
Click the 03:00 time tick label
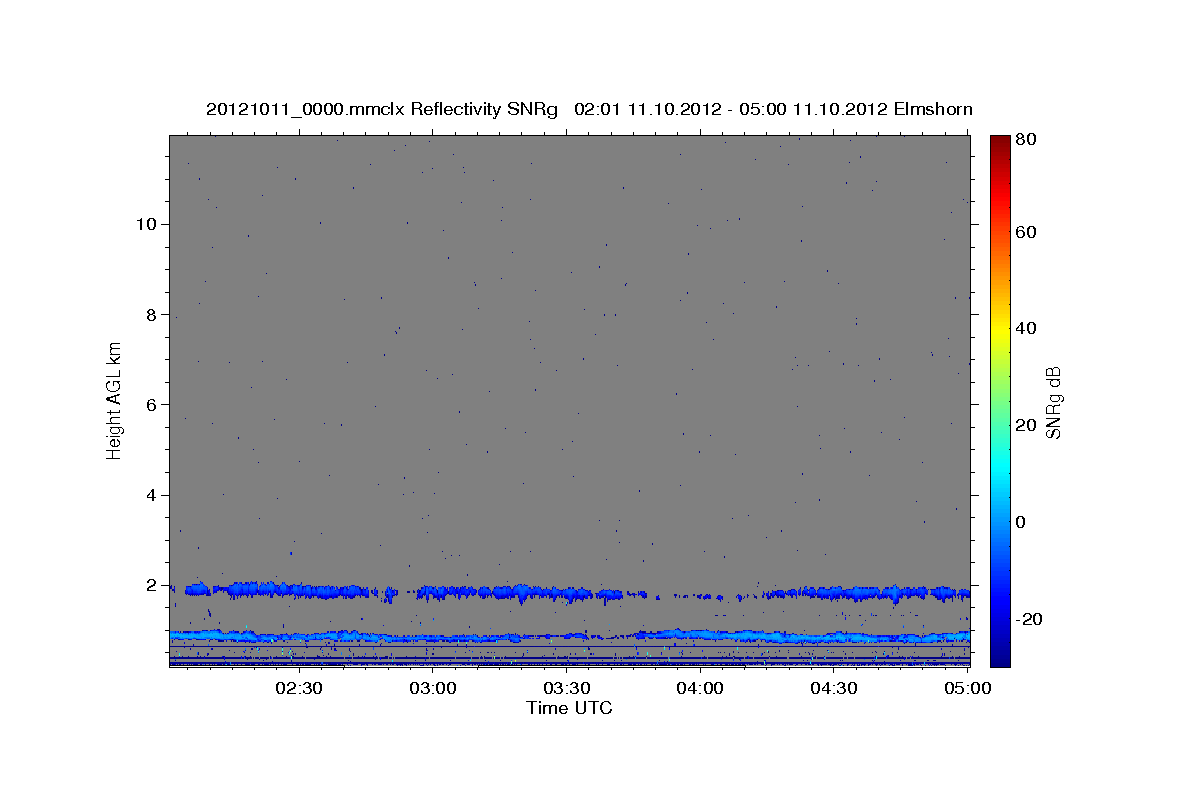[433, 688]
